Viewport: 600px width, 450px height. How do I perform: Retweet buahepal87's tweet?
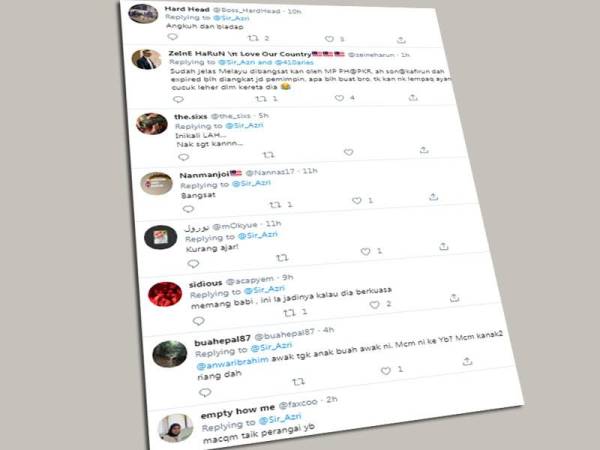298,382
